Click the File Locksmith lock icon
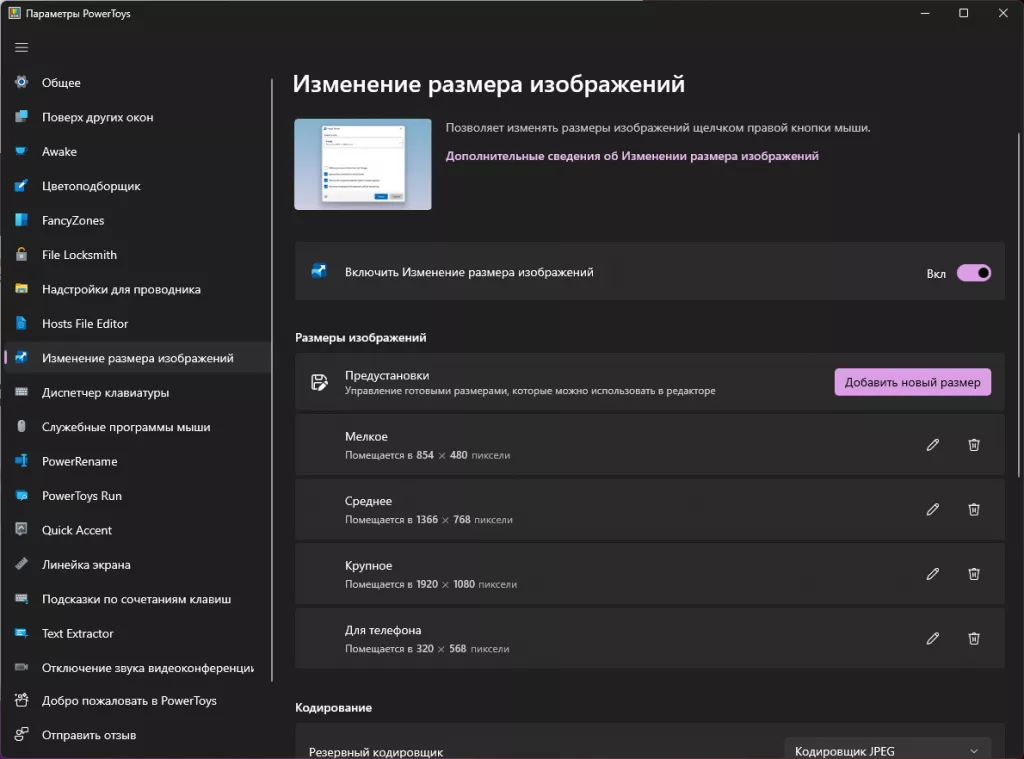 tap(22, 255)
